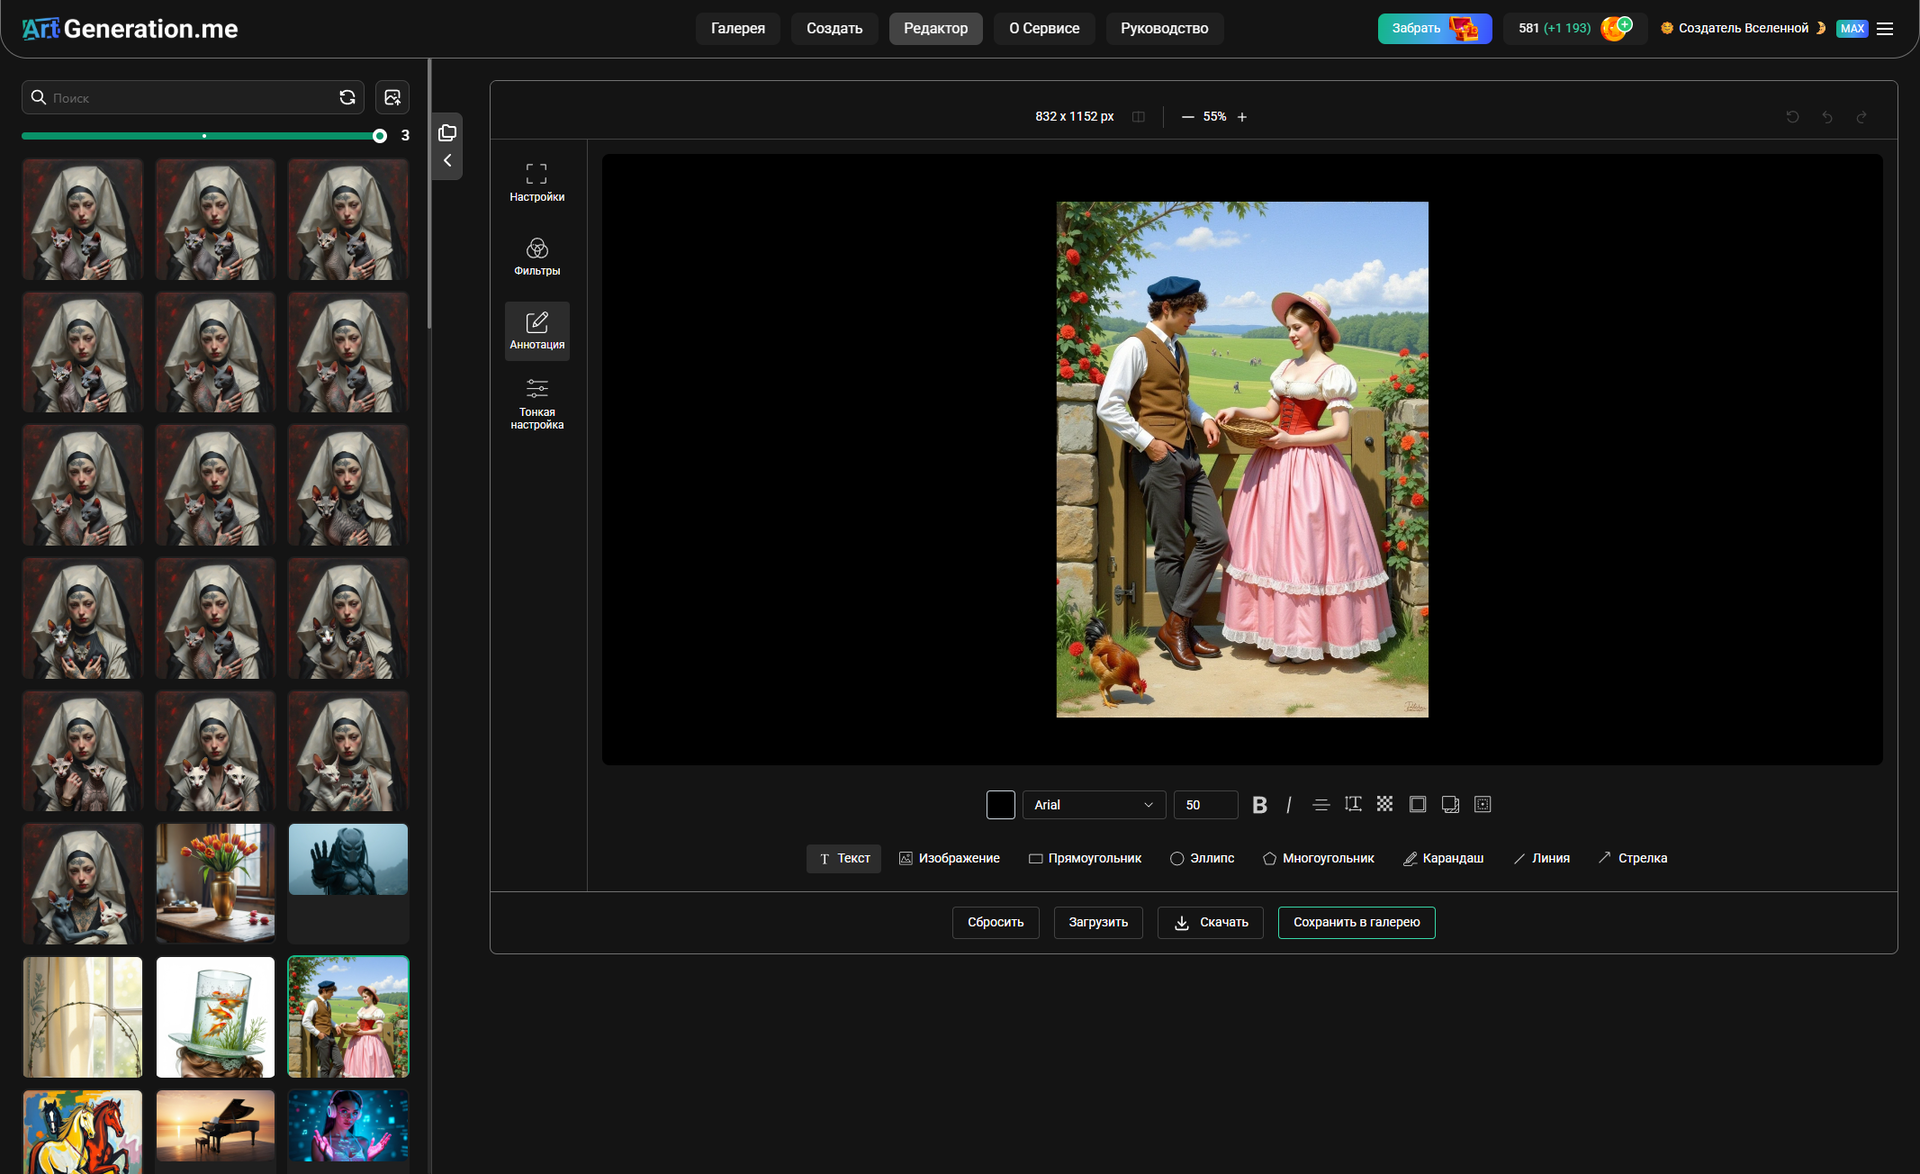This screenshot has width=1920, height=1174.
Task: Select the Карандаш pencil tool
Action: 1443,859
